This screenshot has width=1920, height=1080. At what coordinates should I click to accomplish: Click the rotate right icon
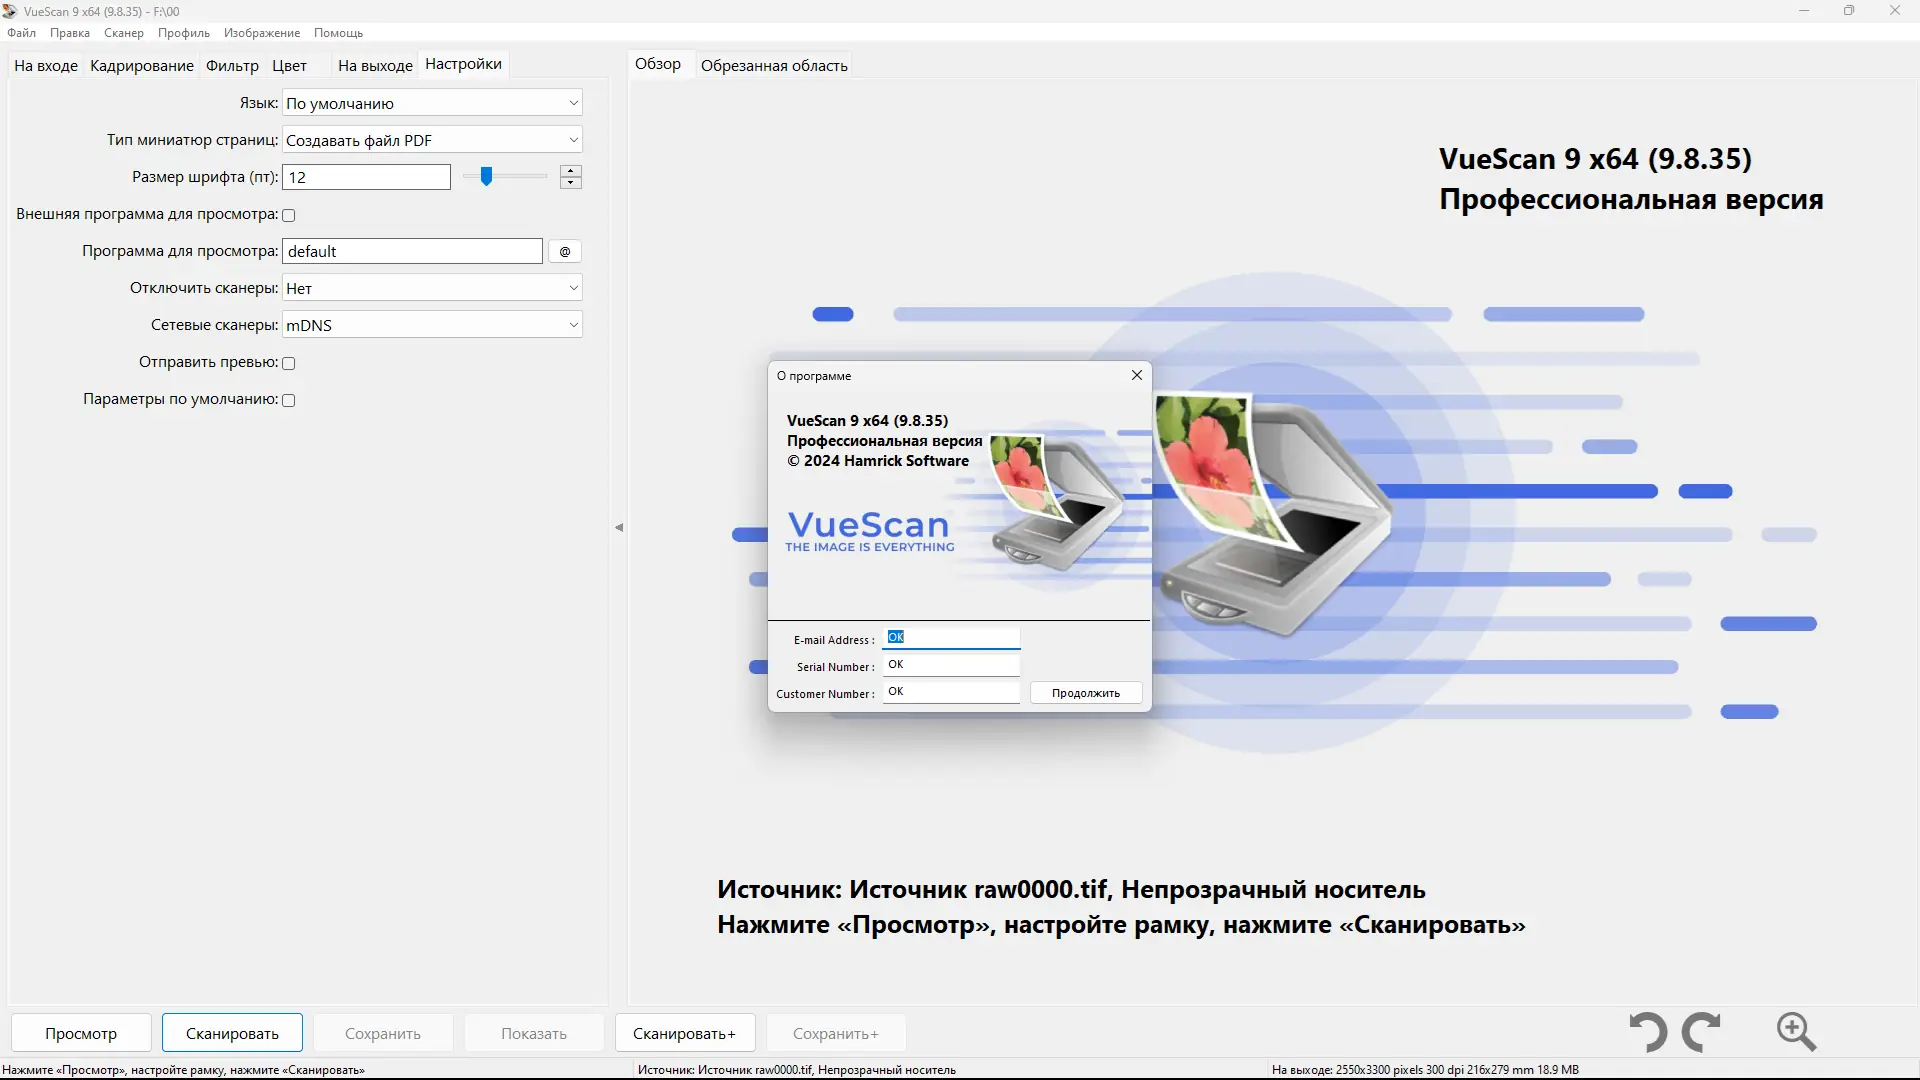click(1701, 1031)
